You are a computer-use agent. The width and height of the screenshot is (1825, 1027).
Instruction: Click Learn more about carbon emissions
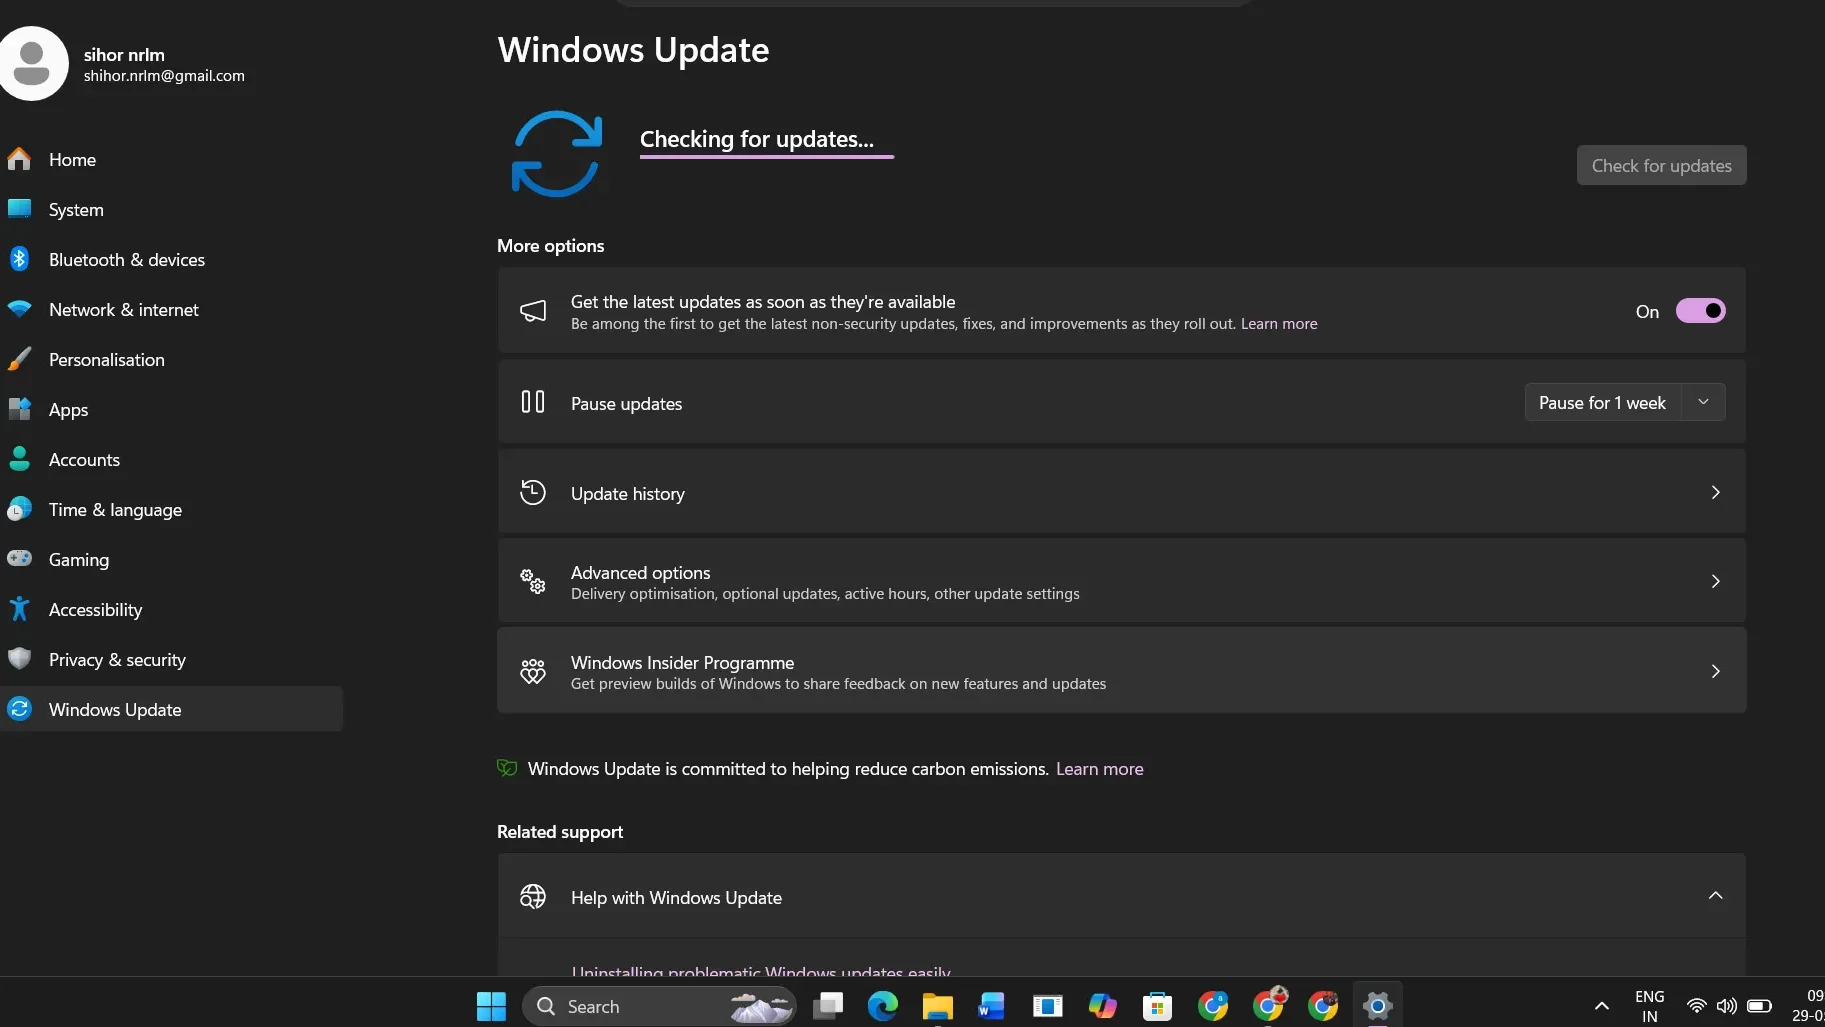coord(1099,768)
